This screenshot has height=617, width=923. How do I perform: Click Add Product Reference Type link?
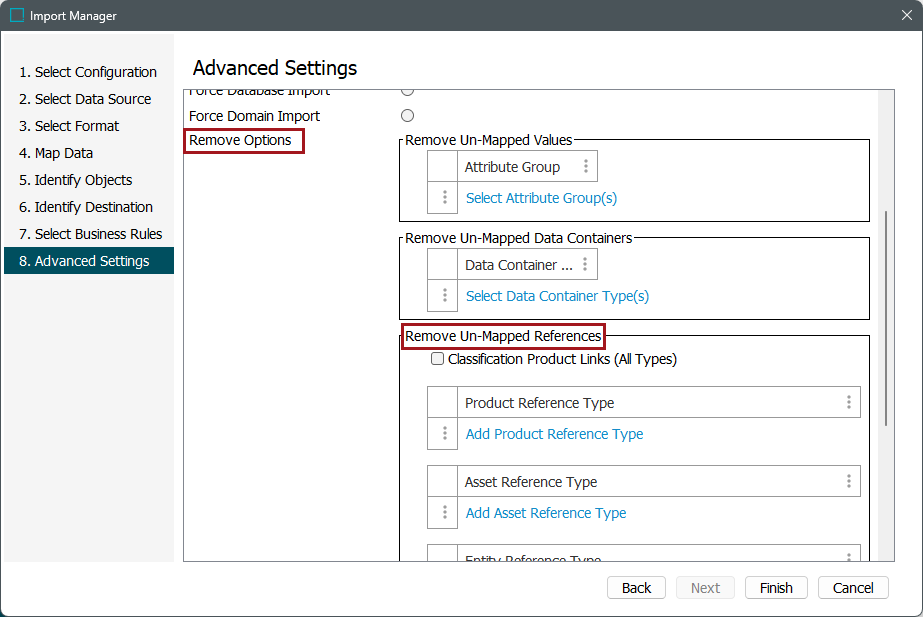(x=554, y=434)
